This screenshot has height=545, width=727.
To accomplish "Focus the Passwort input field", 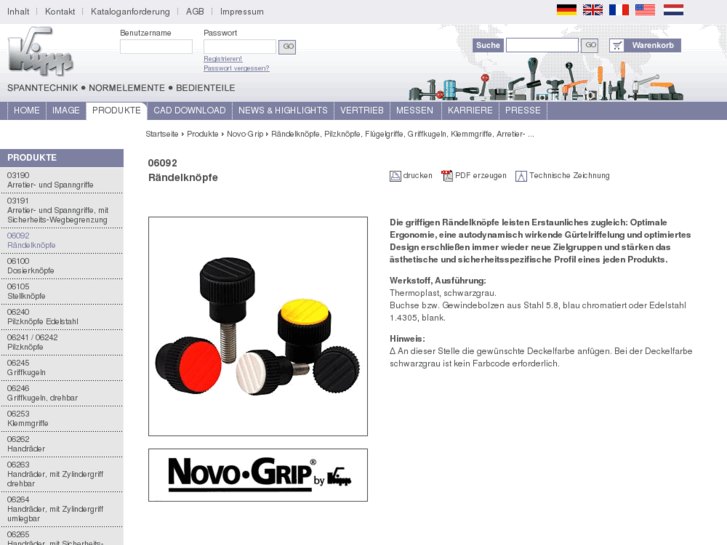I will point(240,46).
